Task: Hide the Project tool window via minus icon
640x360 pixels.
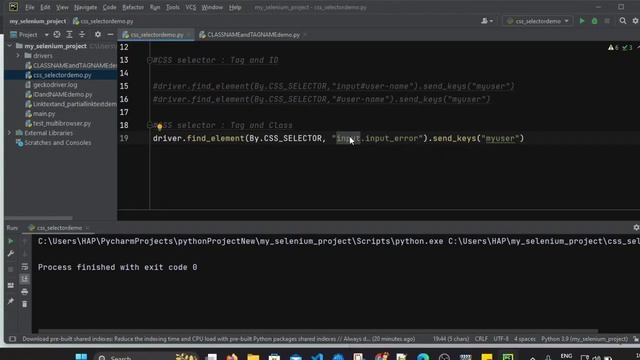Action: click(110, 35)
